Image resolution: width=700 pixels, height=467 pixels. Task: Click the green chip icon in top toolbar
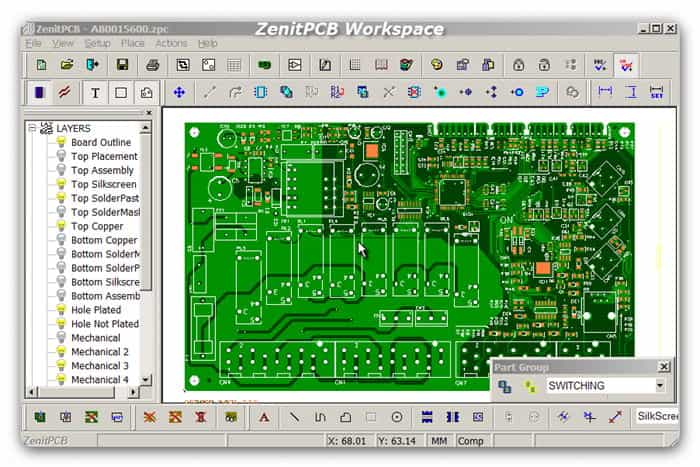[x=264, y=66]
